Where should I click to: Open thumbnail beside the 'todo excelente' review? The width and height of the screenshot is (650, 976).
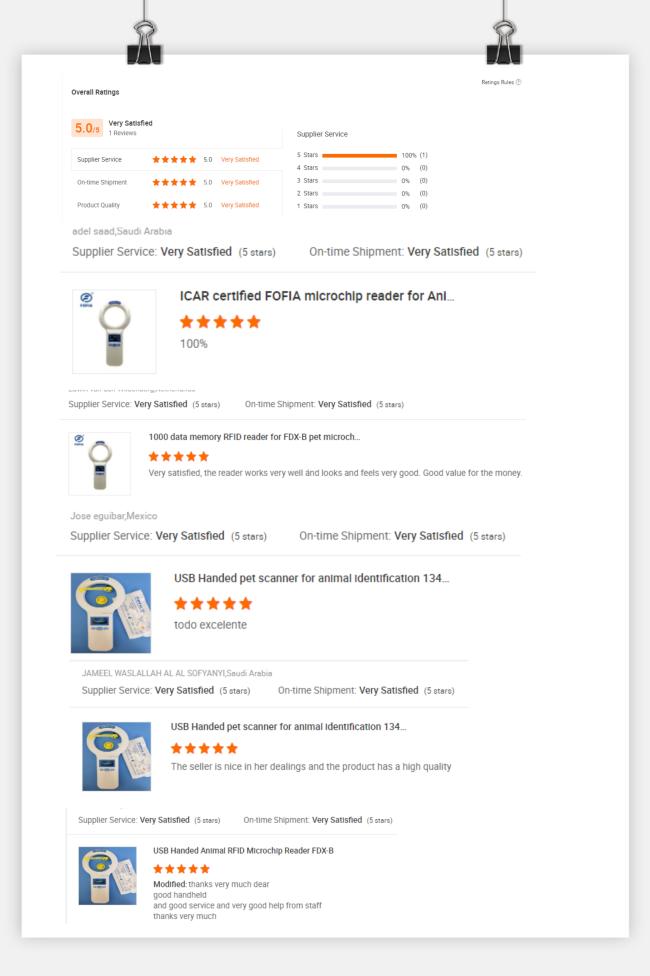click(111, 613)
